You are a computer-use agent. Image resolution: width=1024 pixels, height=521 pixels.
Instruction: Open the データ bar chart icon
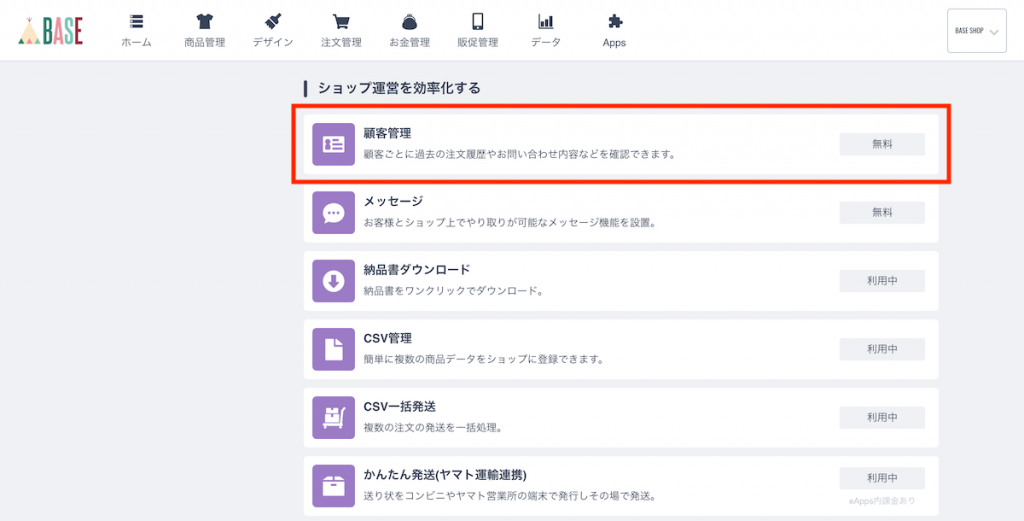click(x=545, y=22)
